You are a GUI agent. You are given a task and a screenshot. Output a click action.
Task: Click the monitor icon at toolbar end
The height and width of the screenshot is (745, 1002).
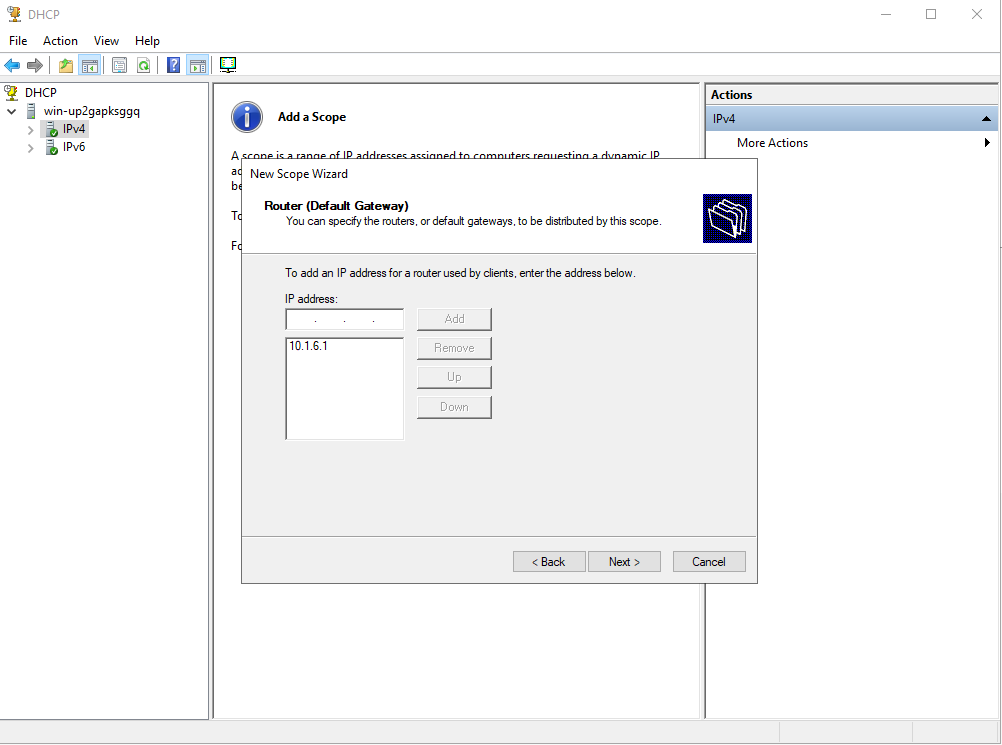228,66
